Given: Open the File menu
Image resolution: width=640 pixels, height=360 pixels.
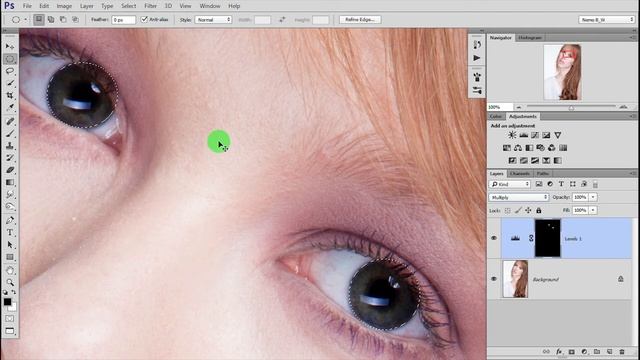Looking at the screenshot, I should point(27,6).
